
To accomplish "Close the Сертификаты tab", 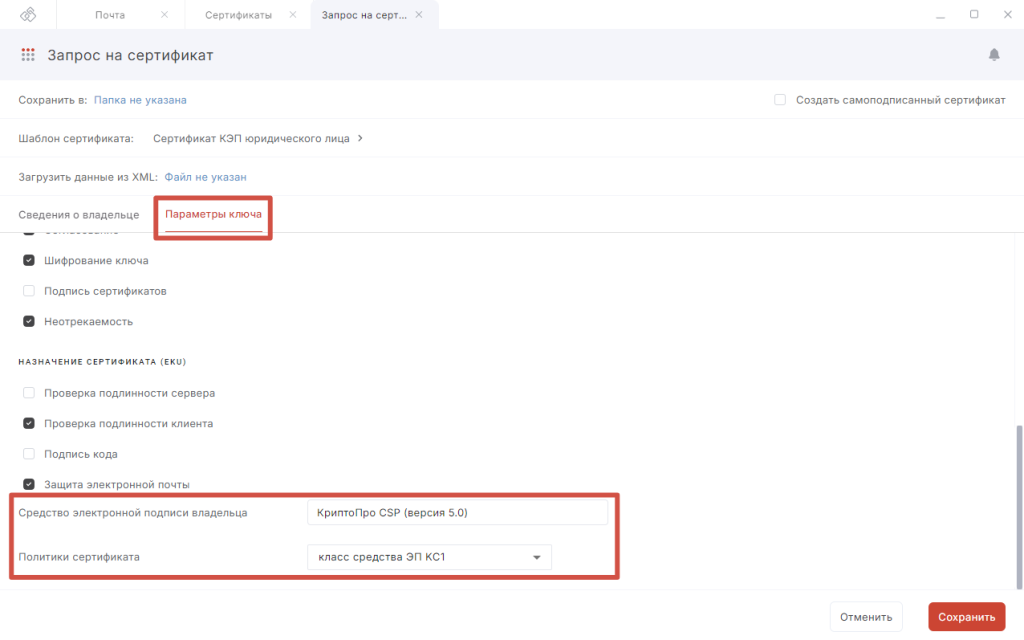I will [293, 14].
